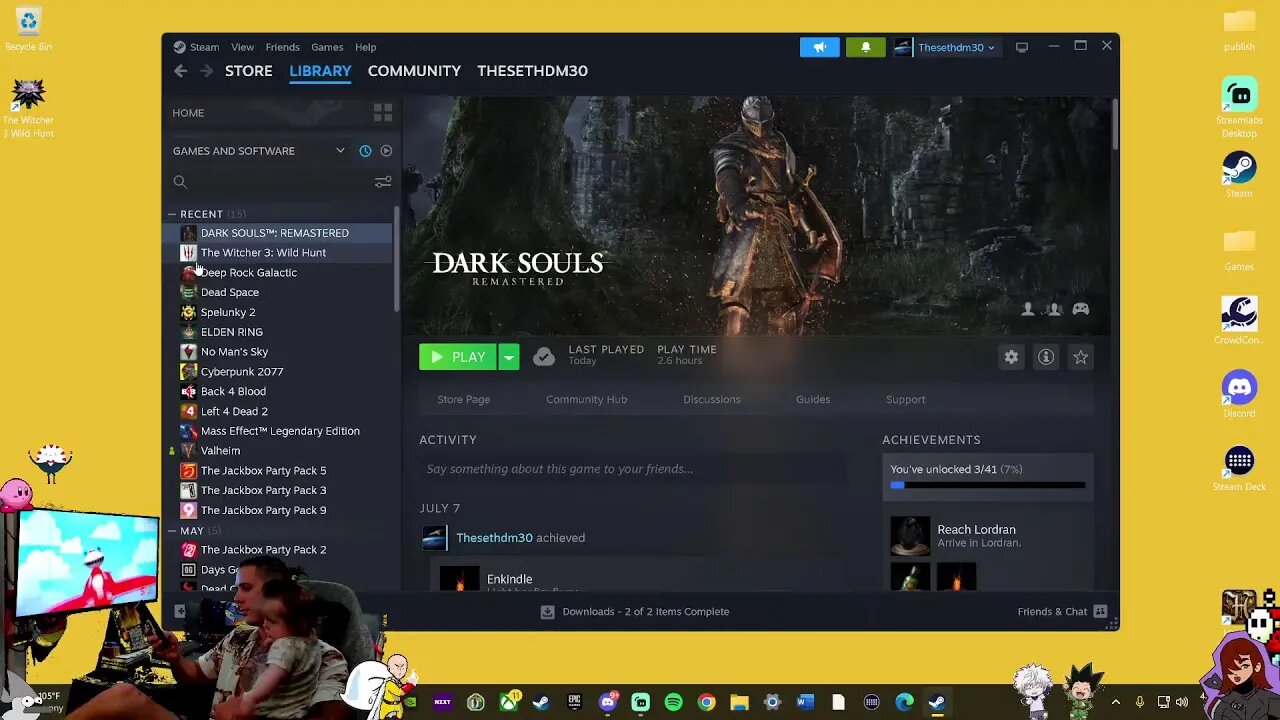Screen dimensions: 1280x720
Task: Open Microsoft Word from taskbar
Action: point(805,702)
